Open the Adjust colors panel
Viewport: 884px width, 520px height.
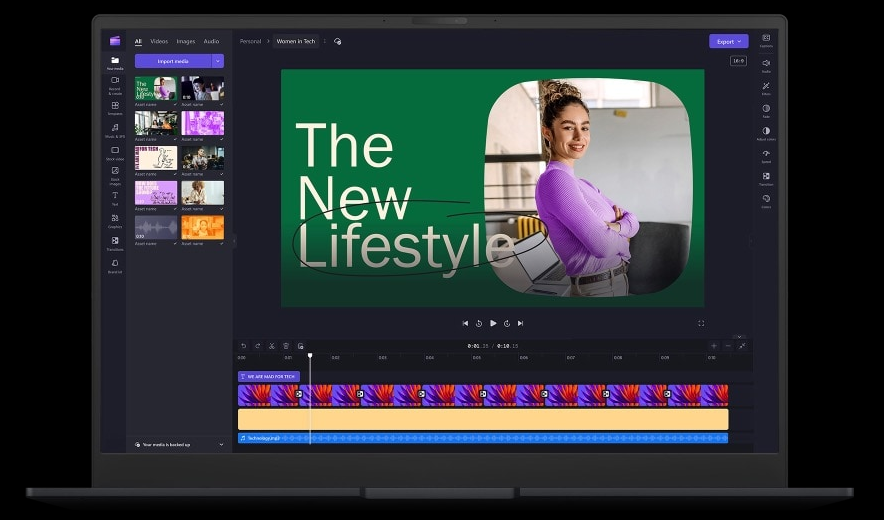tap(766, 133)
